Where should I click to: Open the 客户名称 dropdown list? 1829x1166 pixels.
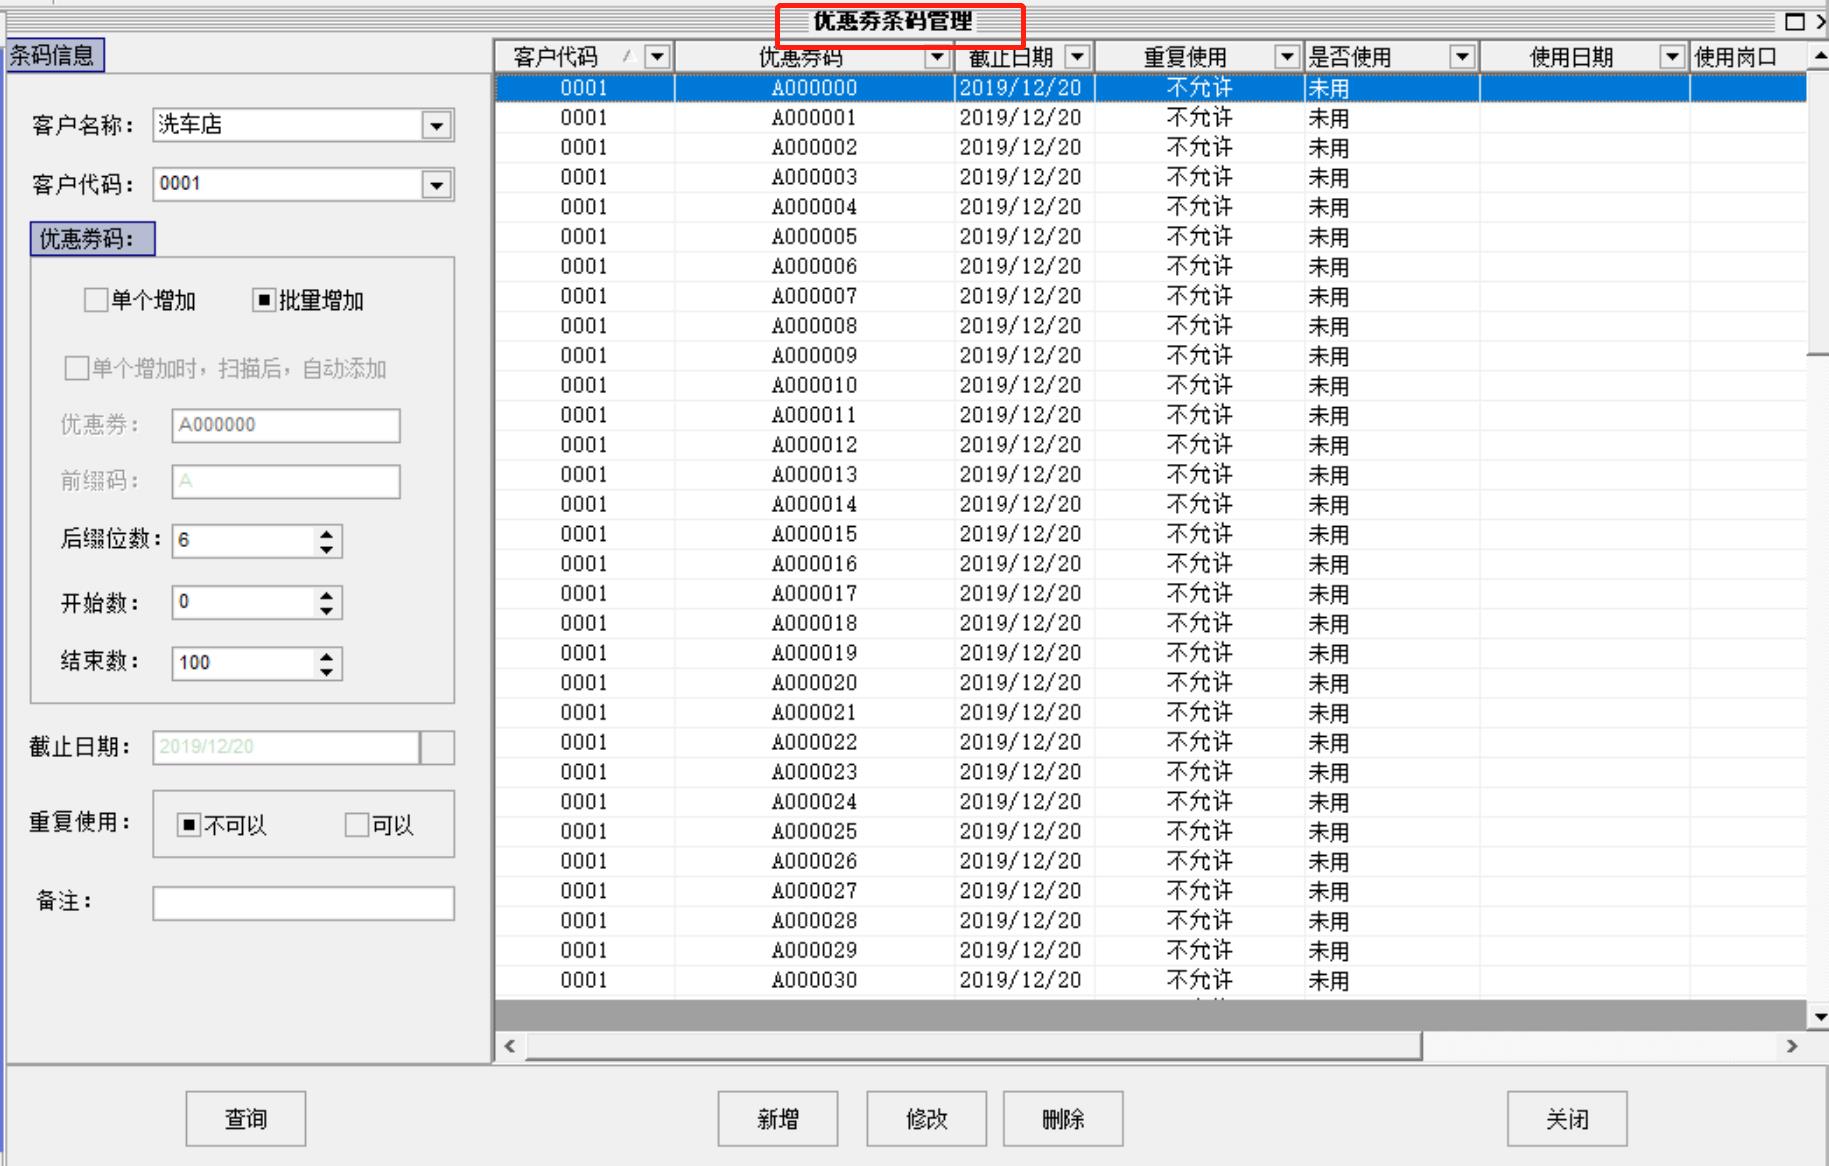coord(436,126)
